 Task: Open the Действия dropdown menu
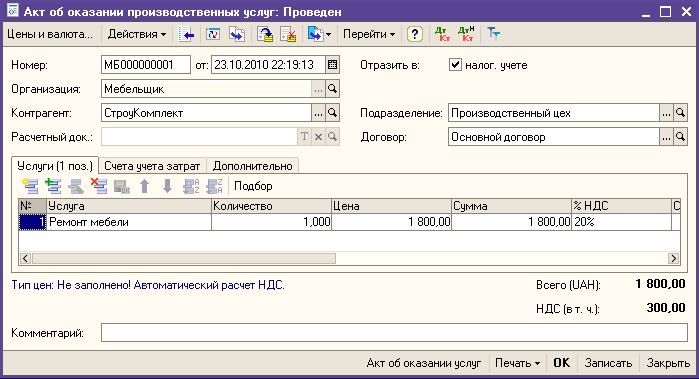(137, 34)
